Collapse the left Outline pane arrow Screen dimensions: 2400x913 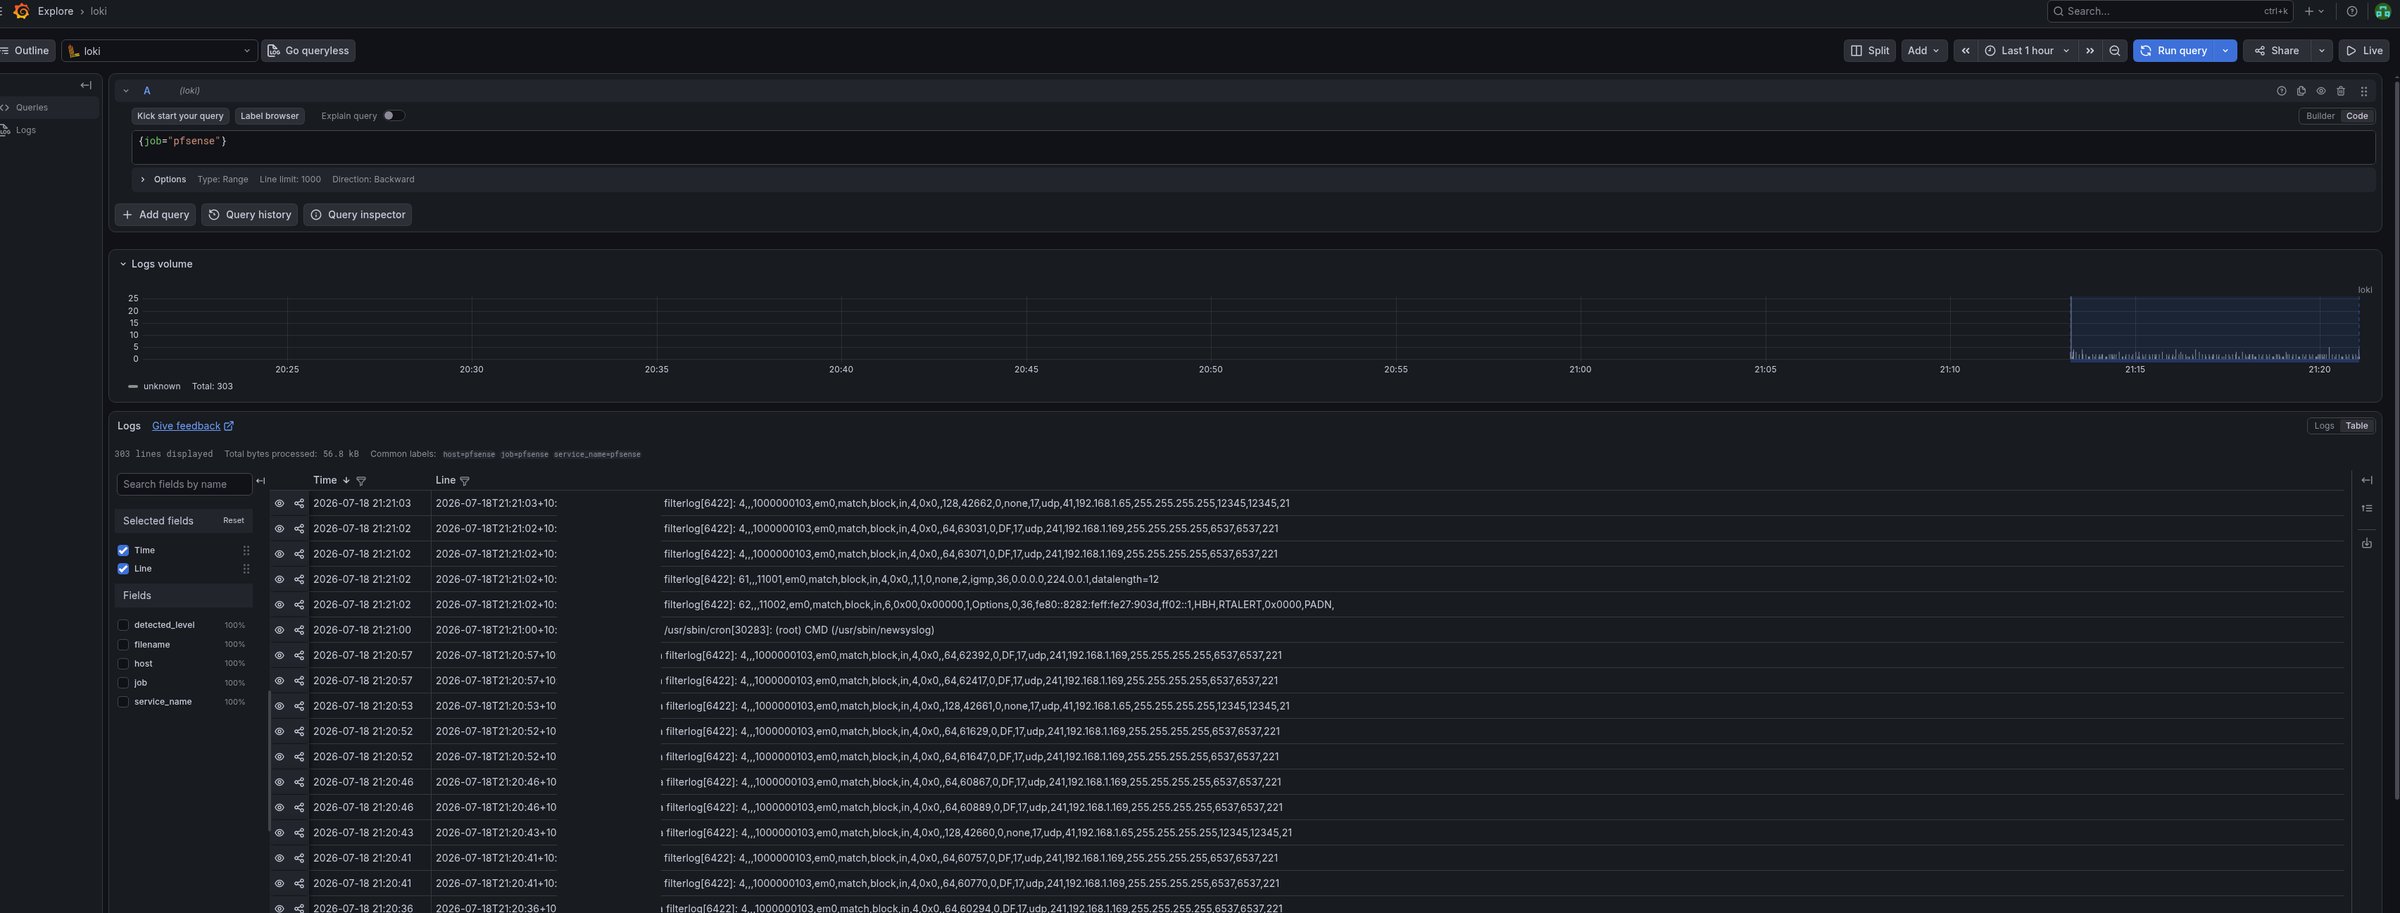pos(86,85)
